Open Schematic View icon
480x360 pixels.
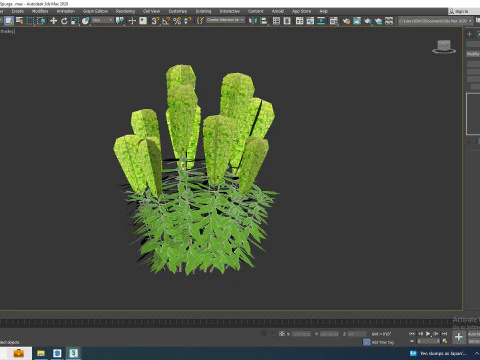[321, 21]
